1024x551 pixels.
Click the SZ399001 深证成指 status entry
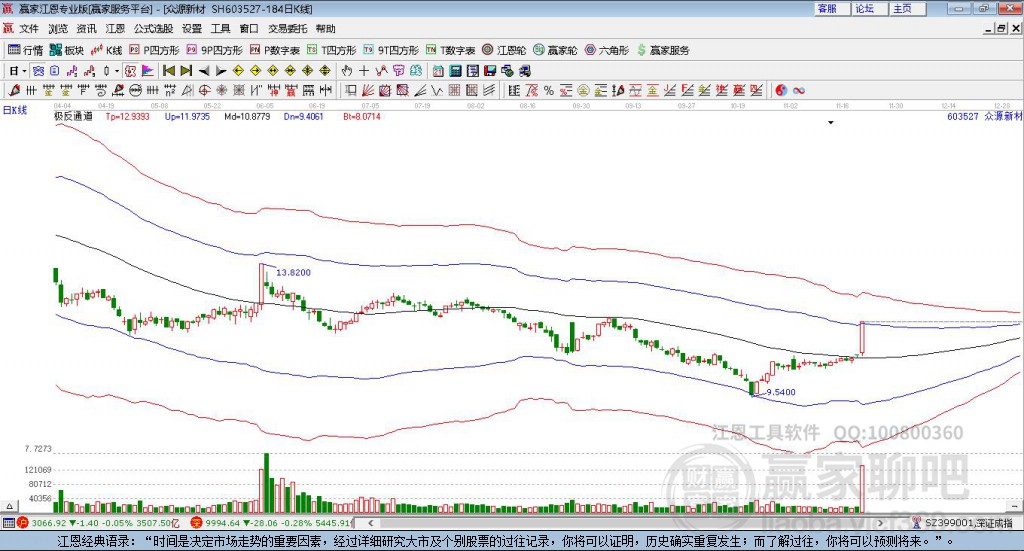(963, 523)
